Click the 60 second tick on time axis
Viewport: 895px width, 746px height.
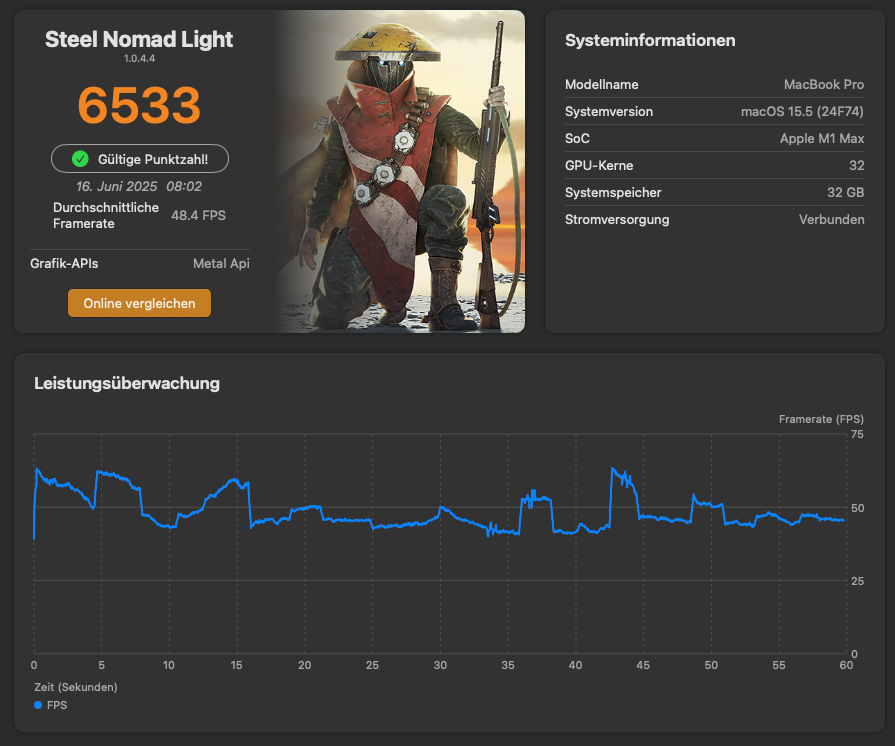click(x=846, y=666)
